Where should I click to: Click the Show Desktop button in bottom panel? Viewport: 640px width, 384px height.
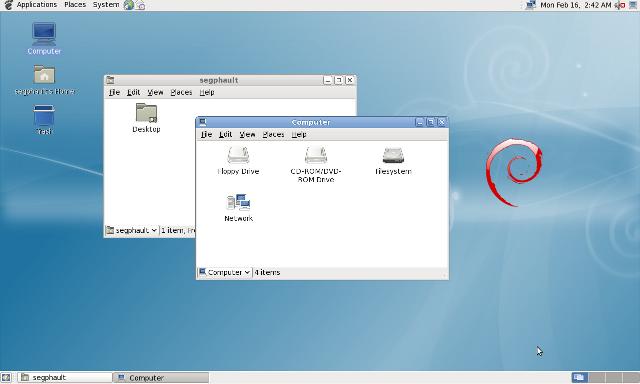(6, 377)
